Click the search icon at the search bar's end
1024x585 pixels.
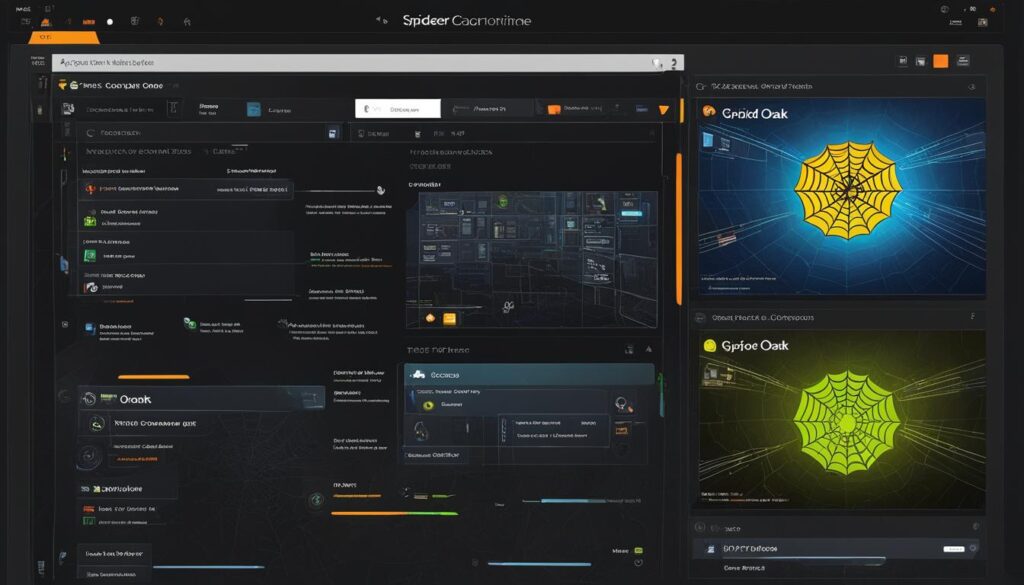point(658,63)
